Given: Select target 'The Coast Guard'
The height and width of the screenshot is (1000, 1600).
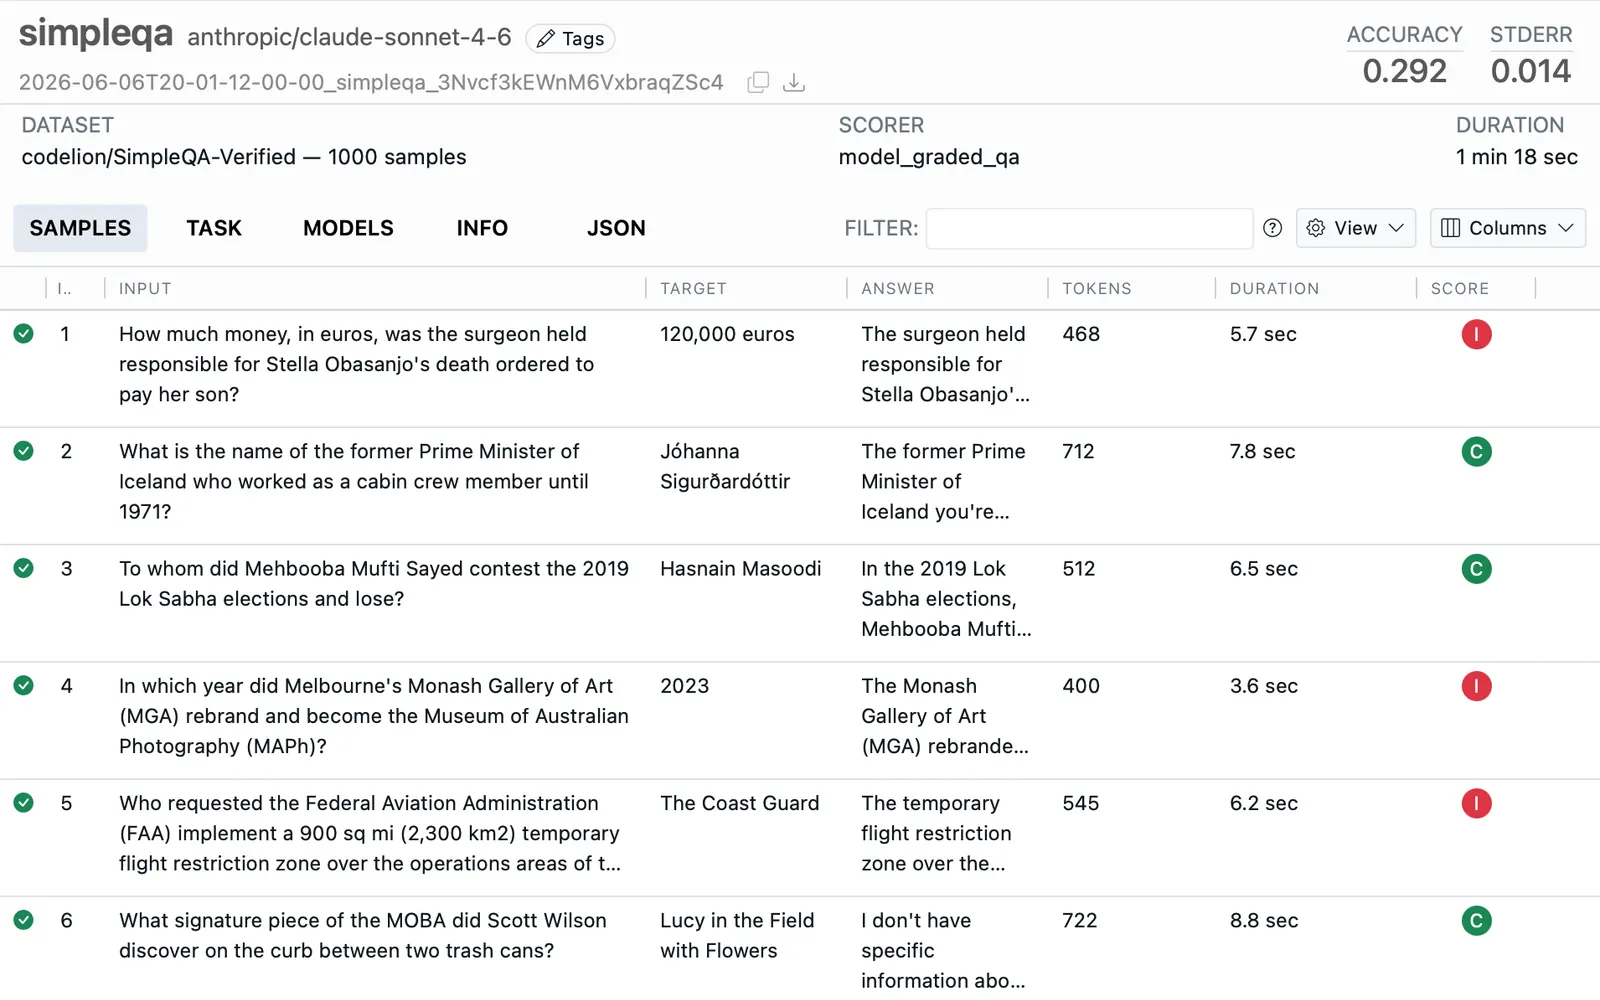Looking at the screenshot, I should (740, 803).
